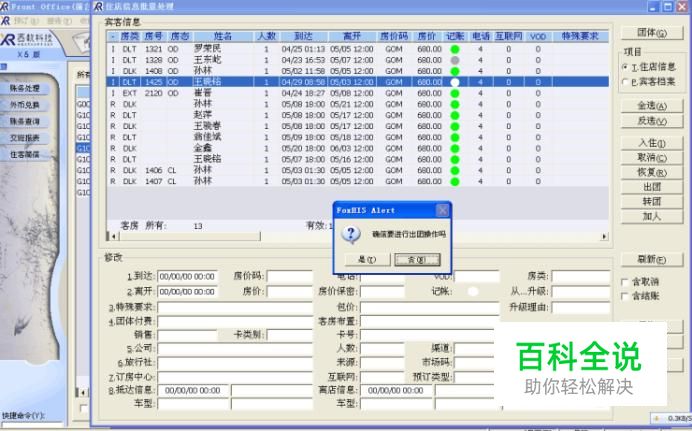Sort by the 房号 column header

click(154, 36)
